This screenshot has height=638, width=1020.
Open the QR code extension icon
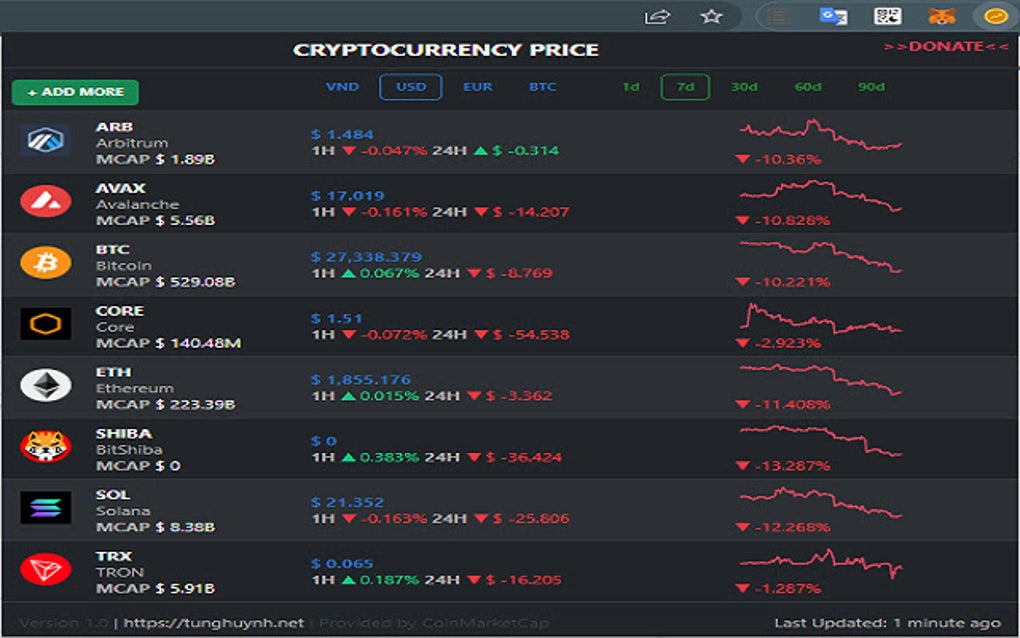point(887,16)
